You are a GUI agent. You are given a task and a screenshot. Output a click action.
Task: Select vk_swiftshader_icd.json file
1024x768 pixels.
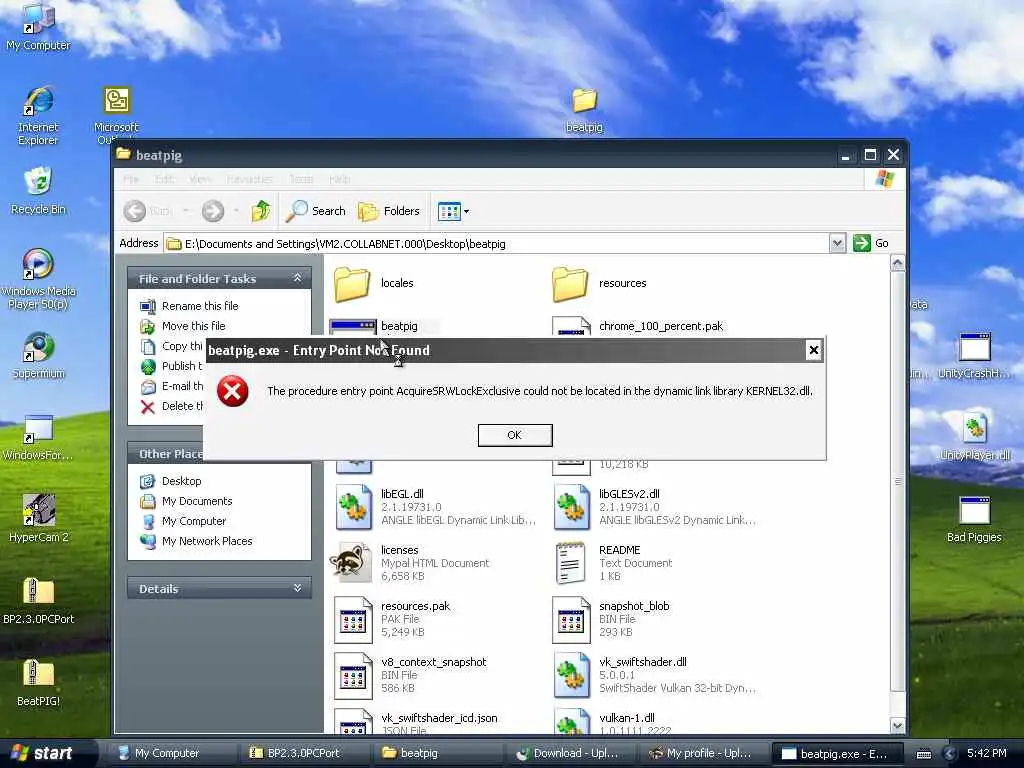(416, 722)
